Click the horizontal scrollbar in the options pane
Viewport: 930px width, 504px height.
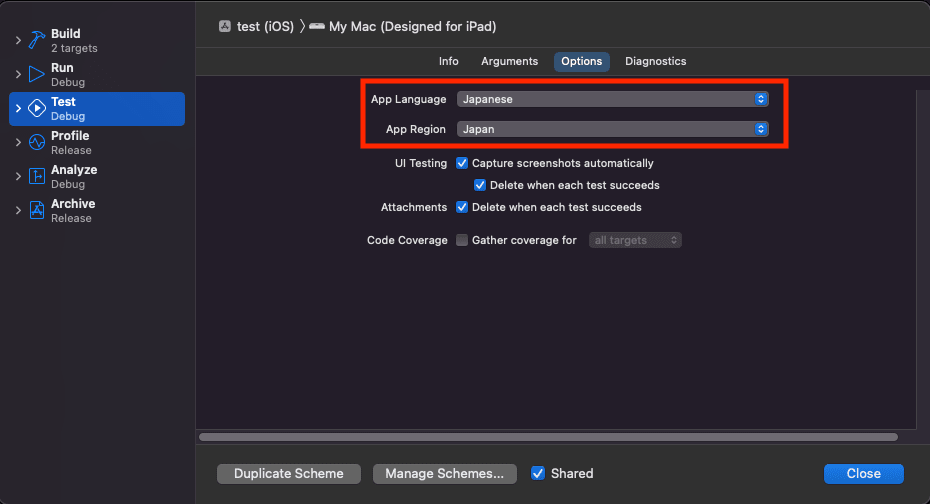point(548,437)
